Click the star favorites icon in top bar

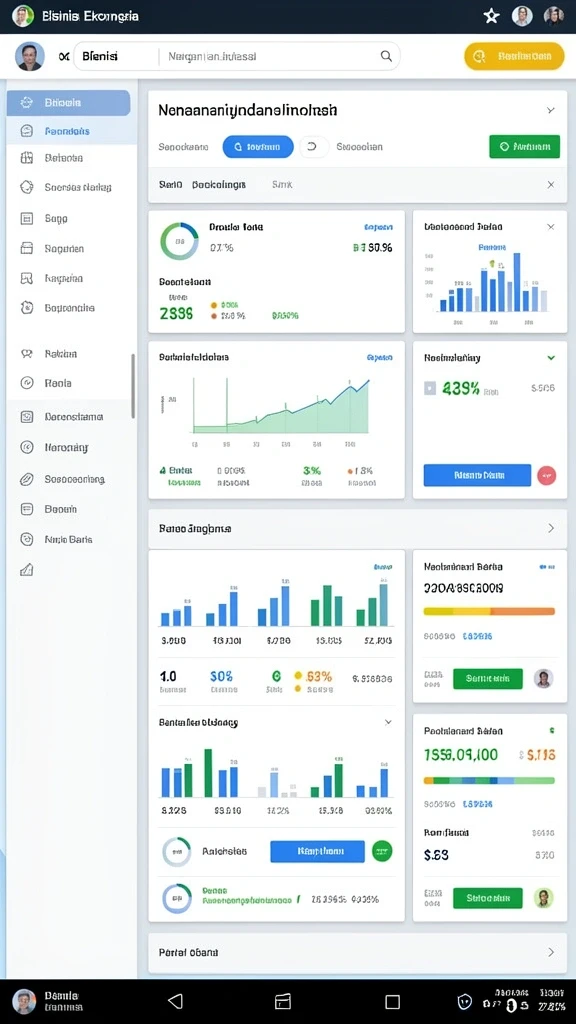coord(491,16)
